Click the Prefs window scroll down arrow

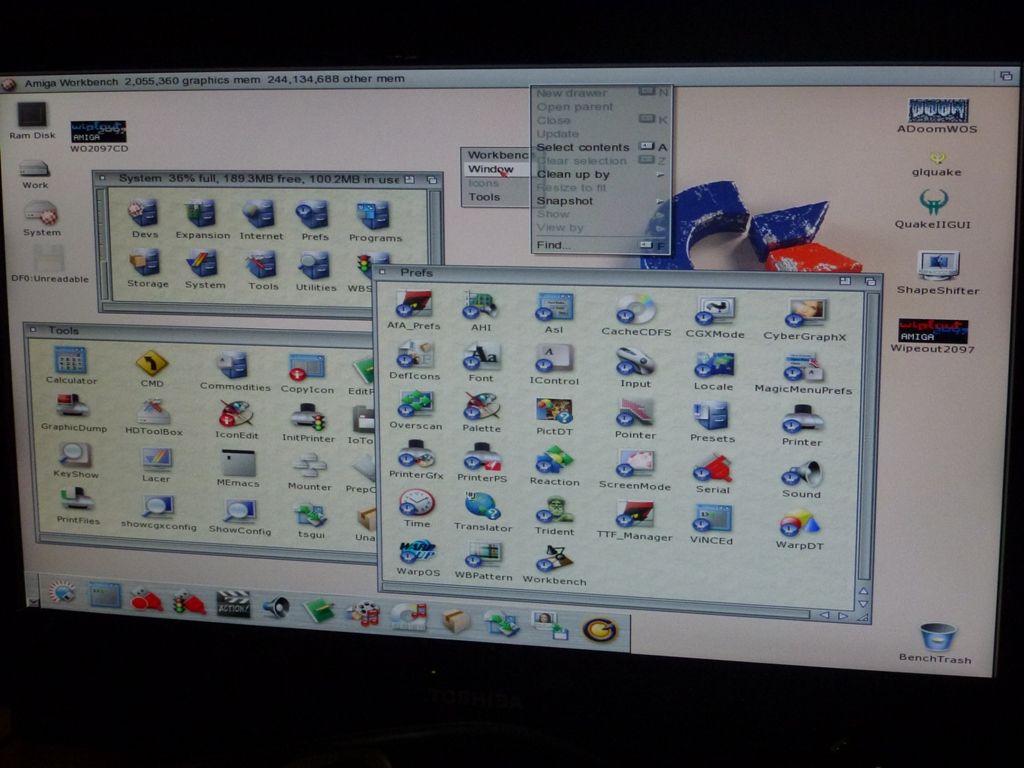pos(863,604)
